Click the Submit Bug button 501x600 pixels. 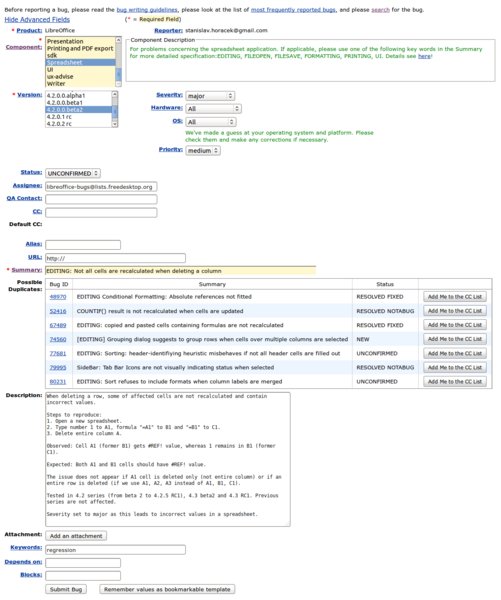click(x=66, y=590)
